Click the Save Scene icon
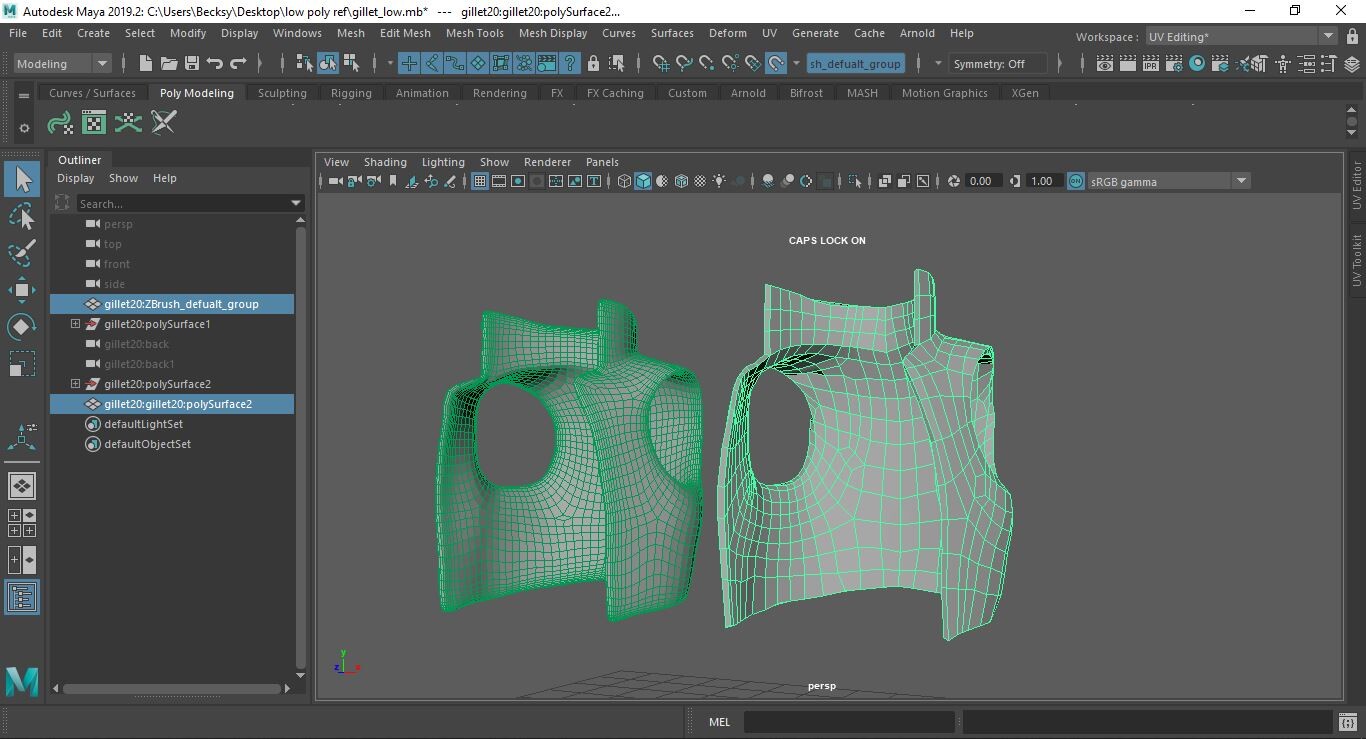The height and width of the screenshot is (739, 1366). coord(191,64)
